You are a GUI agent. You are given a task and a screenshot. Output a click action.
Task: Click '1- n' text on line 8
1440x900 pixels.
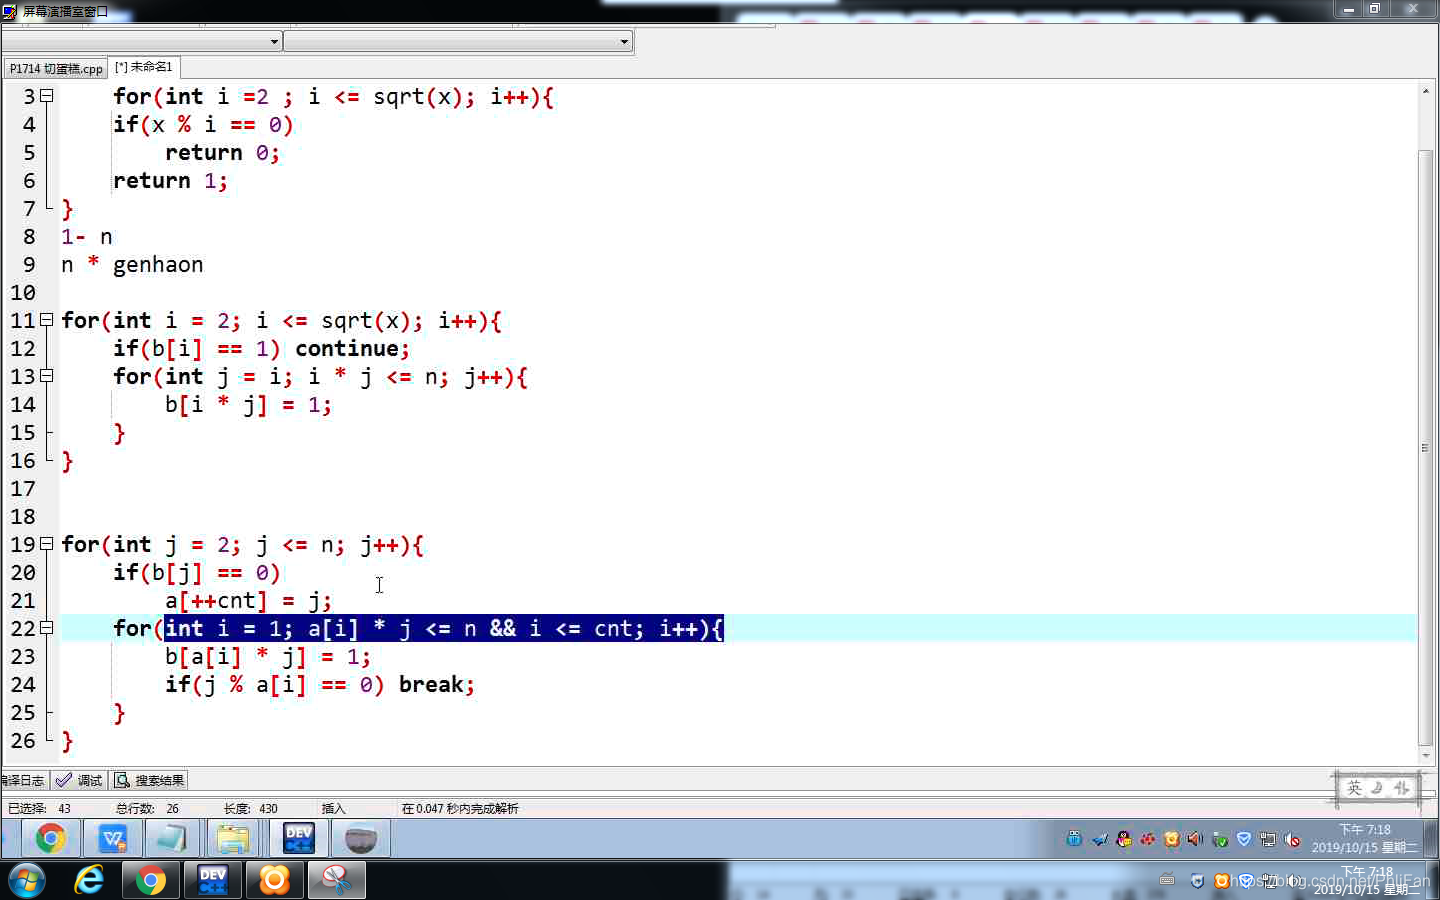[x=87, y=236]
